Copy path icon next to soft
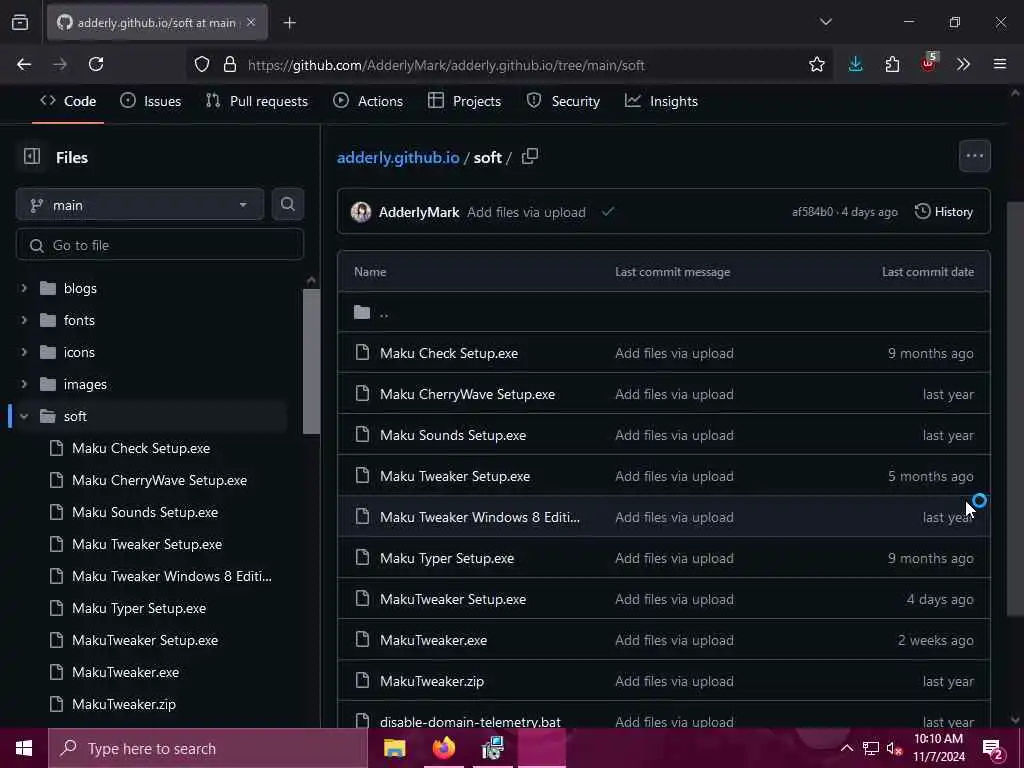1024x768 pixels. coord(530,157)
